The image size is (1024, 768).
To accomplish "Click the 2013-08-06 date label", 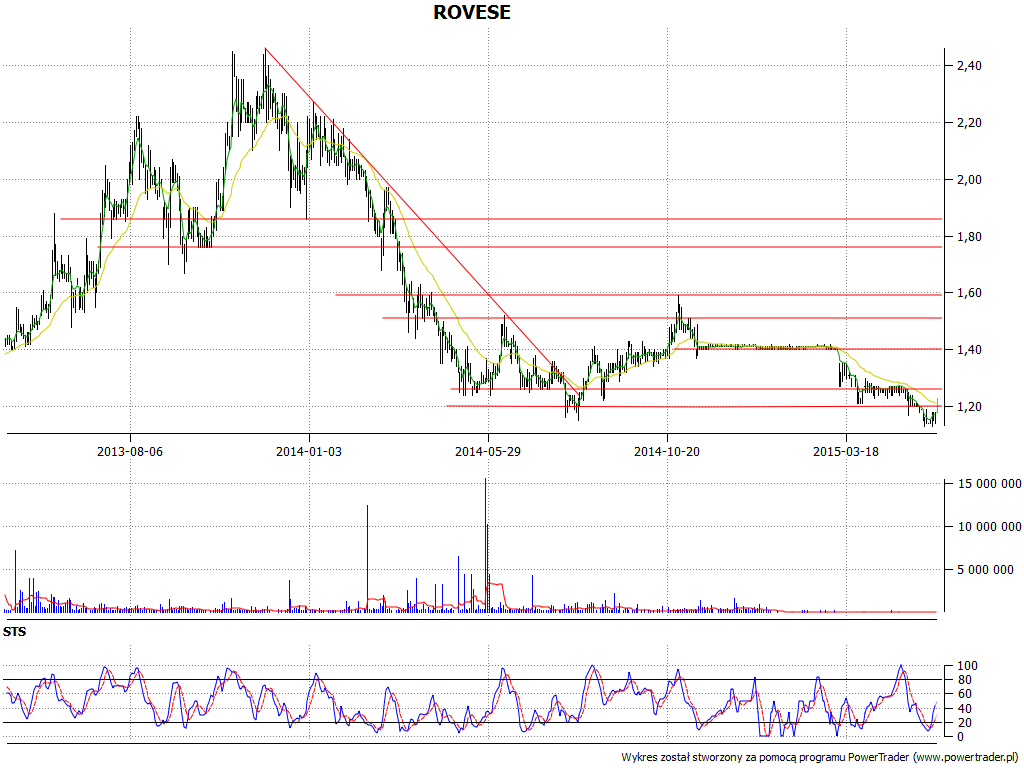I will 130,451.
